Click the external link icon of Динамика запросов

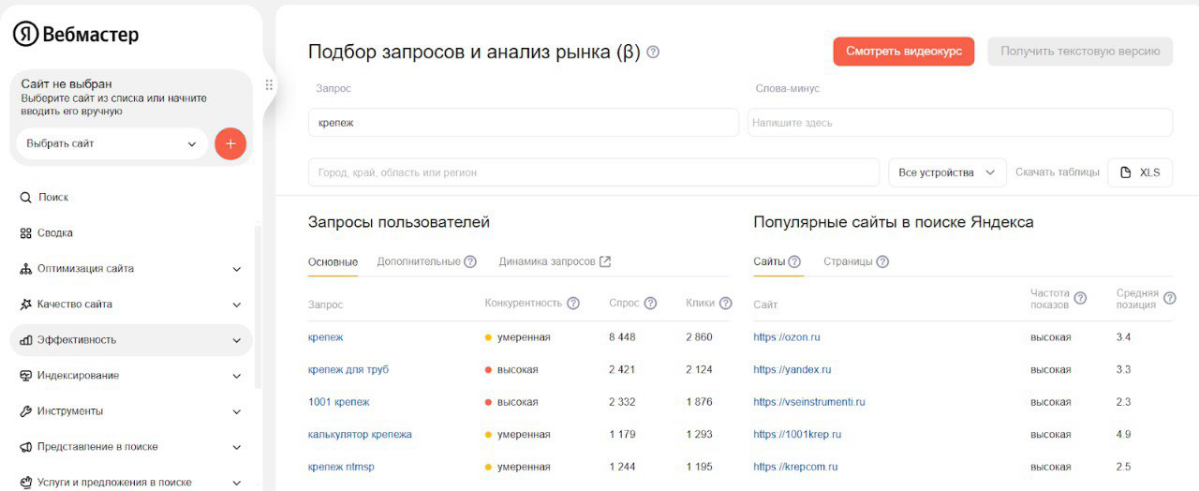tap(605, 262)
